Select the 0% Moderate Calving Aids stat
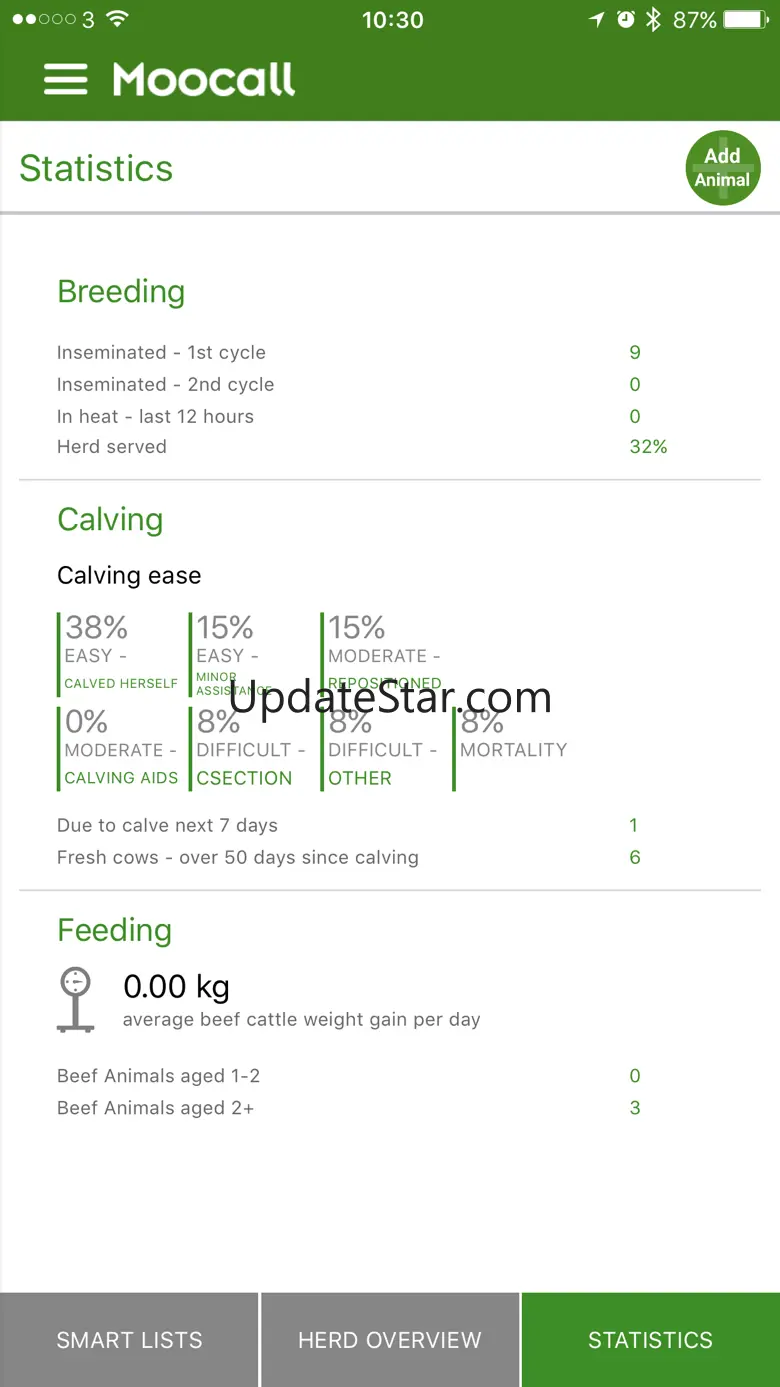780x1387 pixels. coord(120,749)
